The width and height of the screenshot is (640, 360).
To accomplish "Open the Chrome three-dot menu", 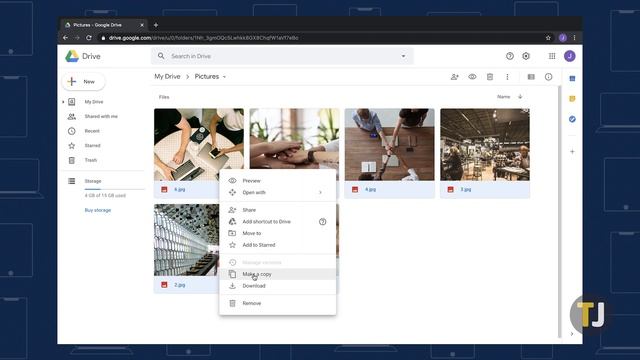I will click(x=574, y=38).
